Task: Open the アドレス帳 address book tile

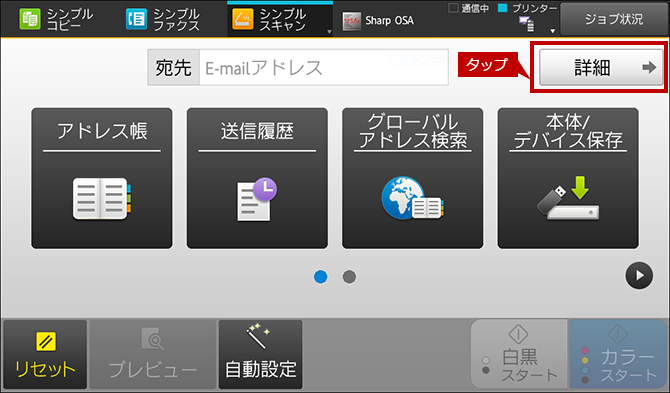Action: point(102,178)
